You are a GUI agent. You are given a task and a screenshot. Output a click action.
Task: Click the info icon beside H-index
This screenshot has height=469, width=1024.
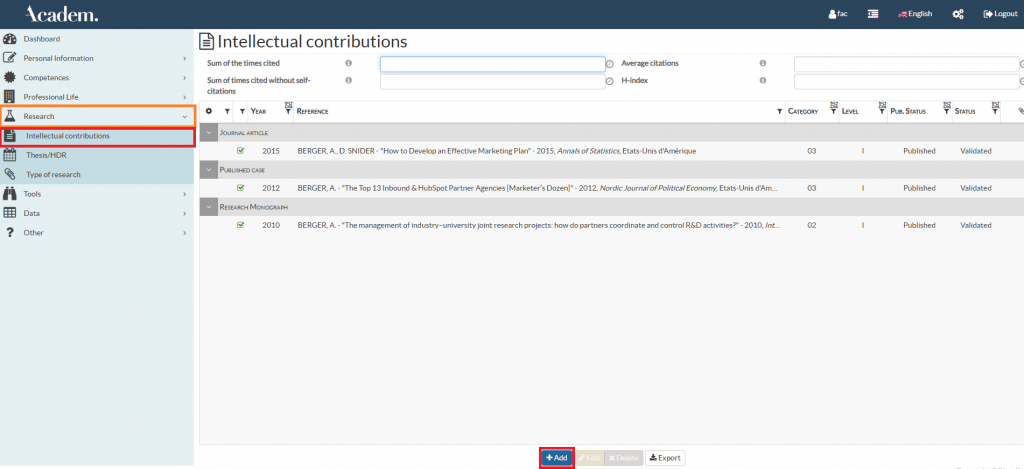[x=762, y=80]
